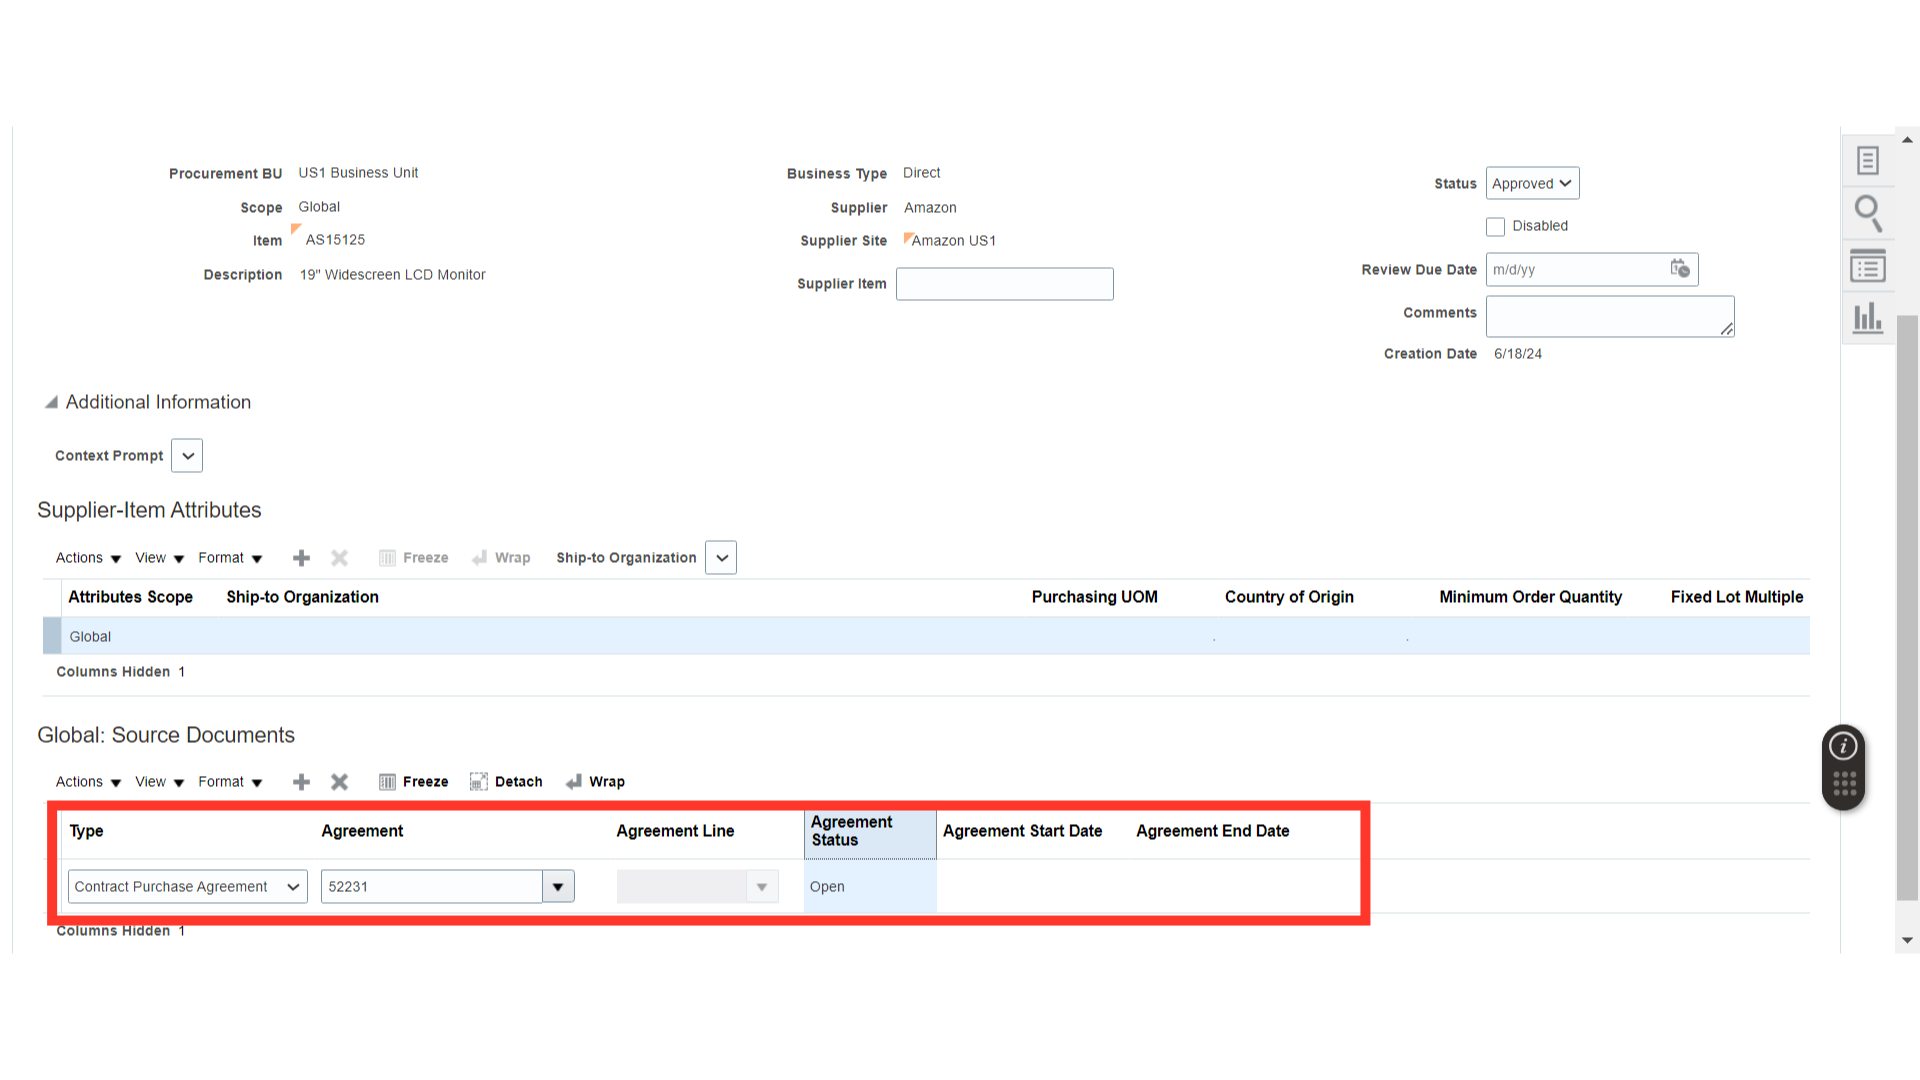
Task: Open the bar chart analytics icon
Action: tap(1867, 320)
